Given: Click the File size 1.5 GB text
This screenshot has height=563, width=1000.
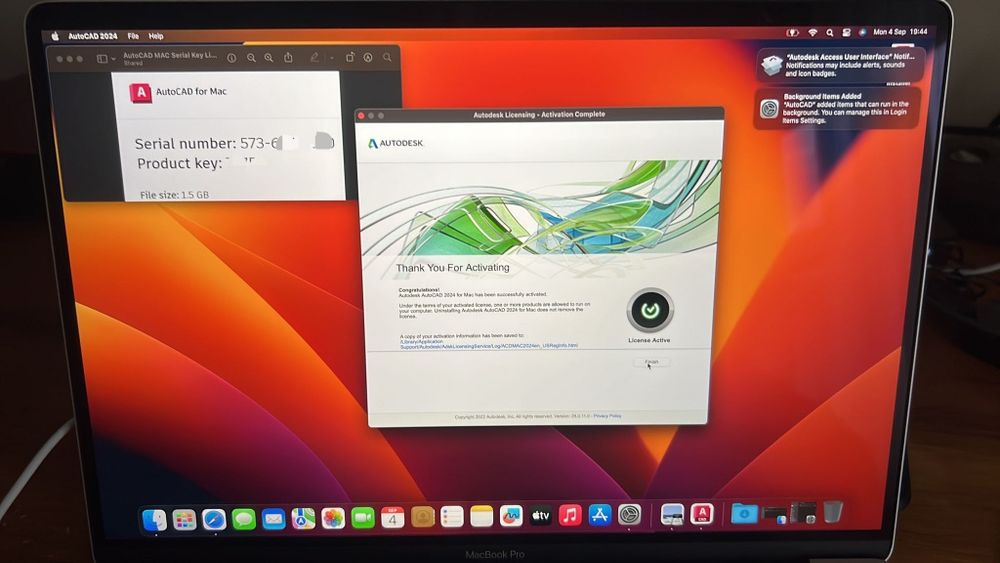Looking at the screenshot, I should point(174,194).
